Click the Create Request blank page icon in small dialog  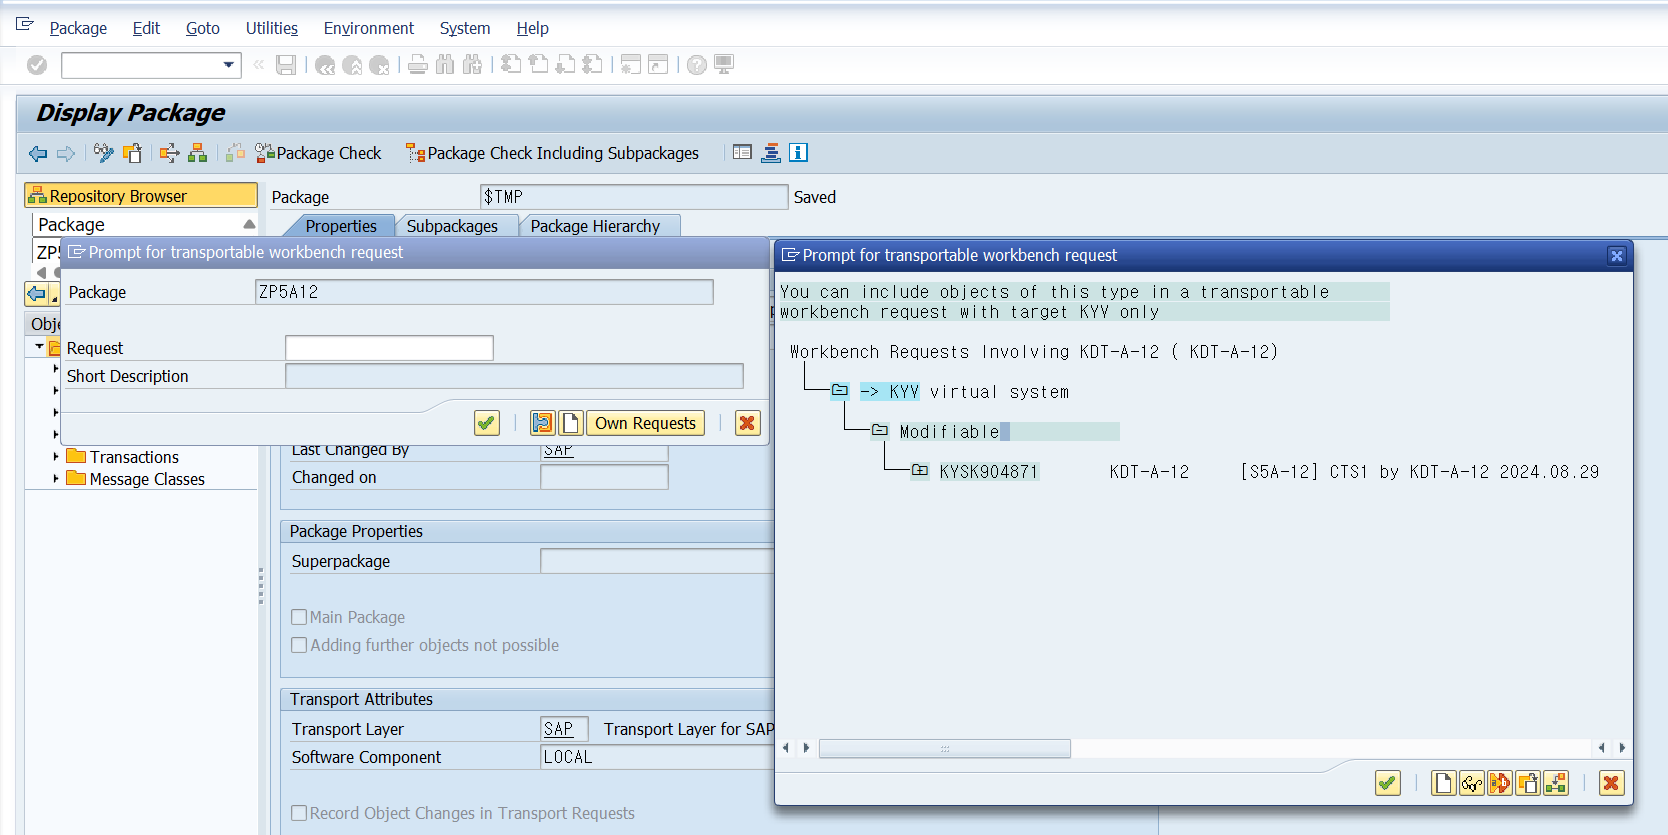coord(571,423)
